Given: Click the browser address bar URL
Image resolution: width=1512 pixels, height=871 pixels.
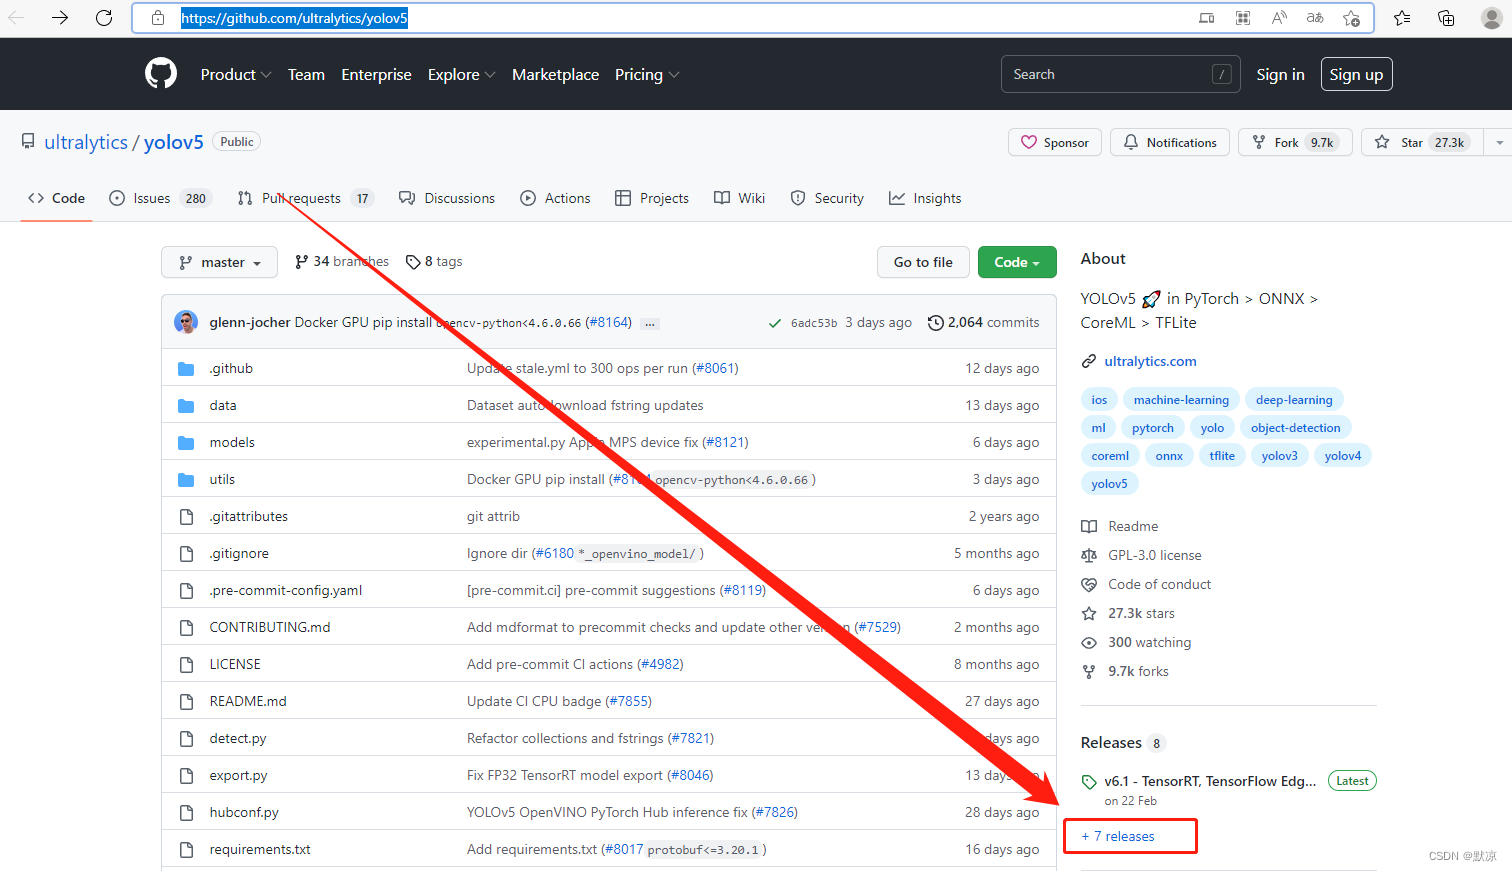Looking at the screenshot, I should pyautogui.click(x=294, y=18).
